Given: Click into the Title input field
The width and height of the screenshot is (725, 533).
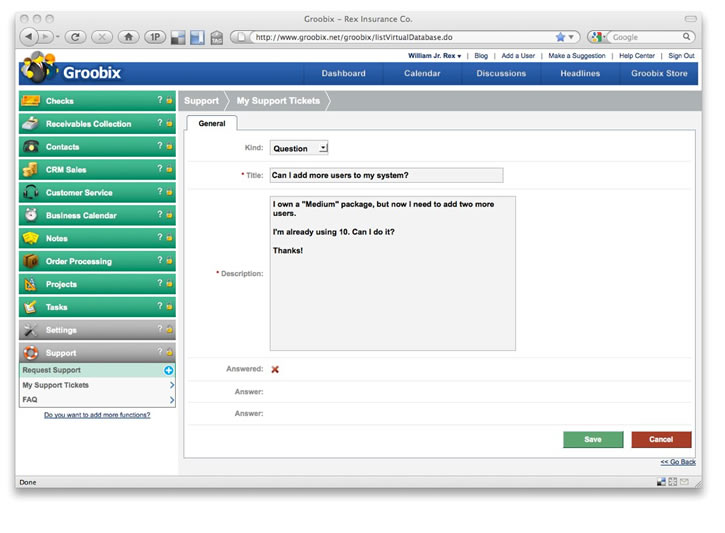Looking at the screenshot, I should click(x=387, y=175).
